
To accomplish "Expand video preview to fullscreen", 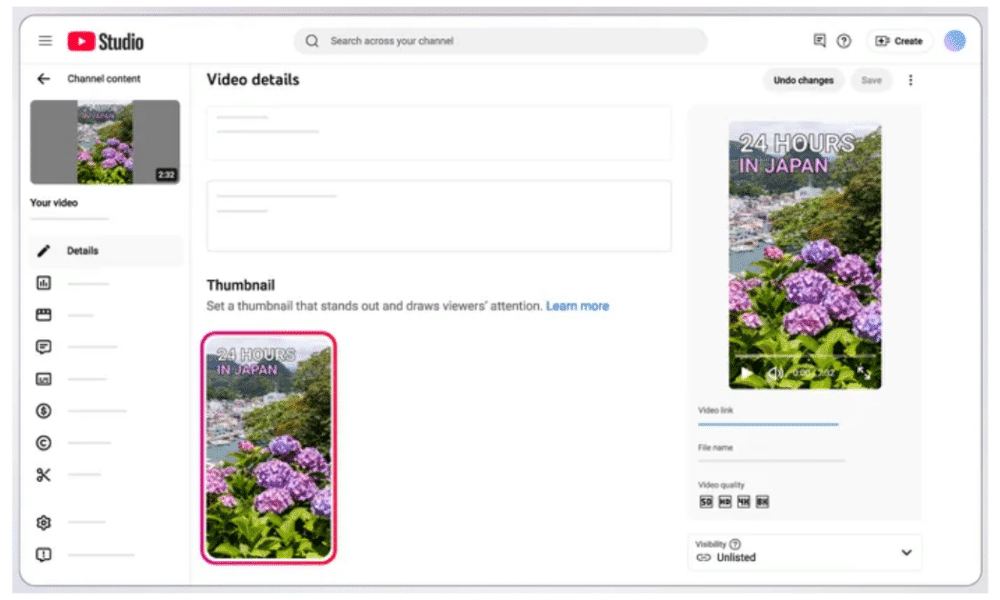I will point(864,372).
